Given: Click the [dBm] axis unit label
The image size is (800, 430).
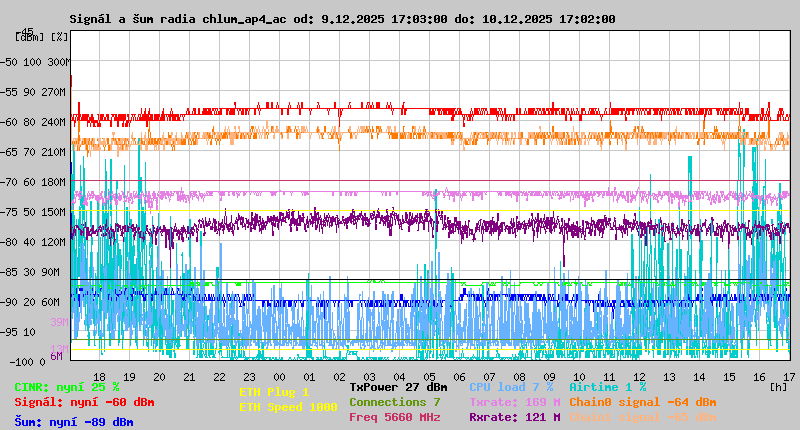Looking at the screenshot, I should point(28,37).
